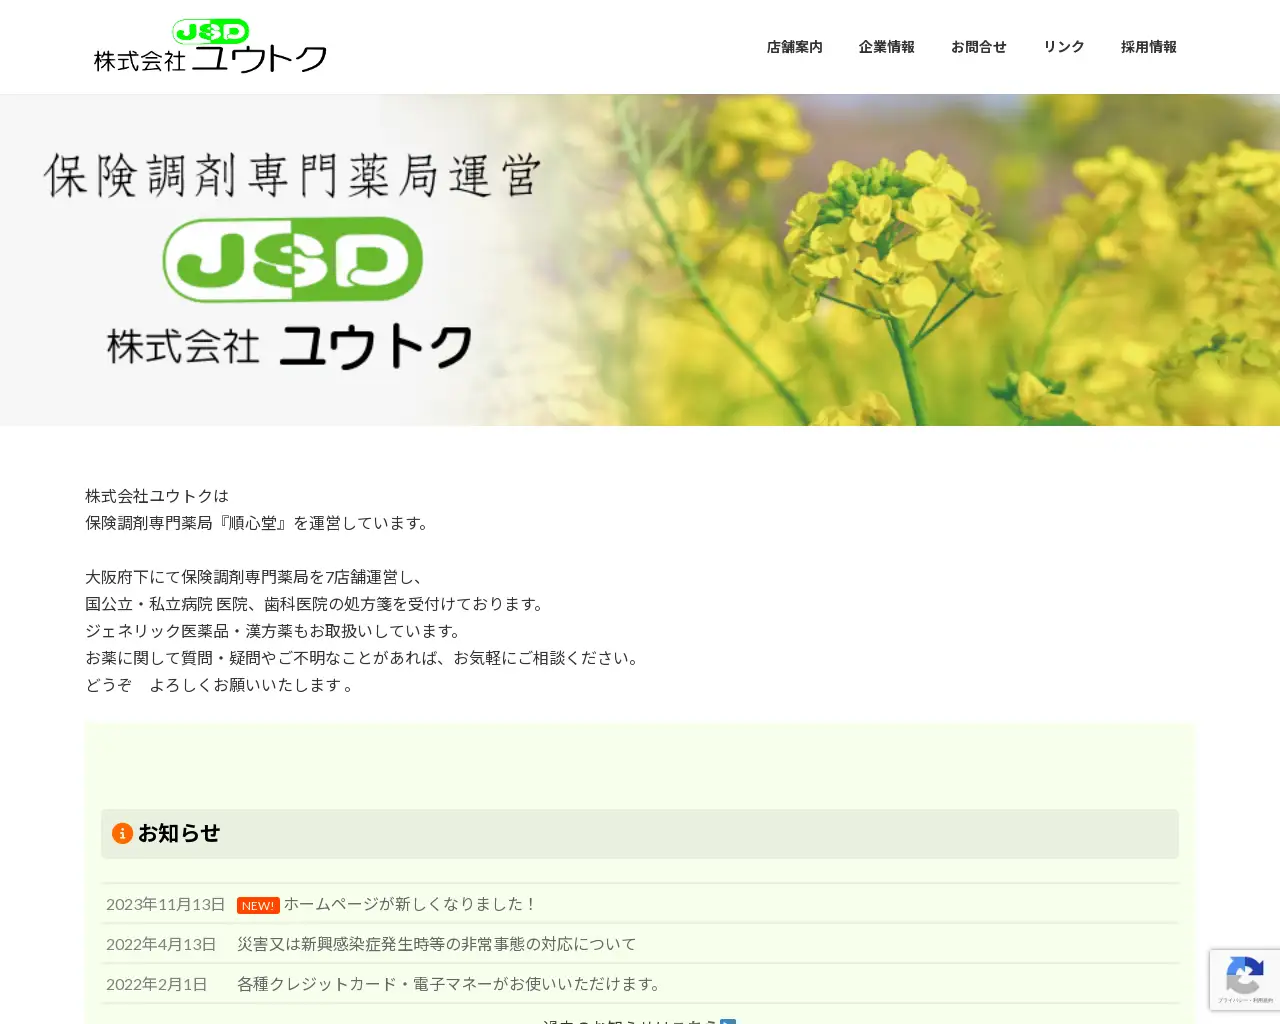Open the 店舗案内 menu item
The height and width of the screenshot is (1024, 1280).
tap(794, 47)
